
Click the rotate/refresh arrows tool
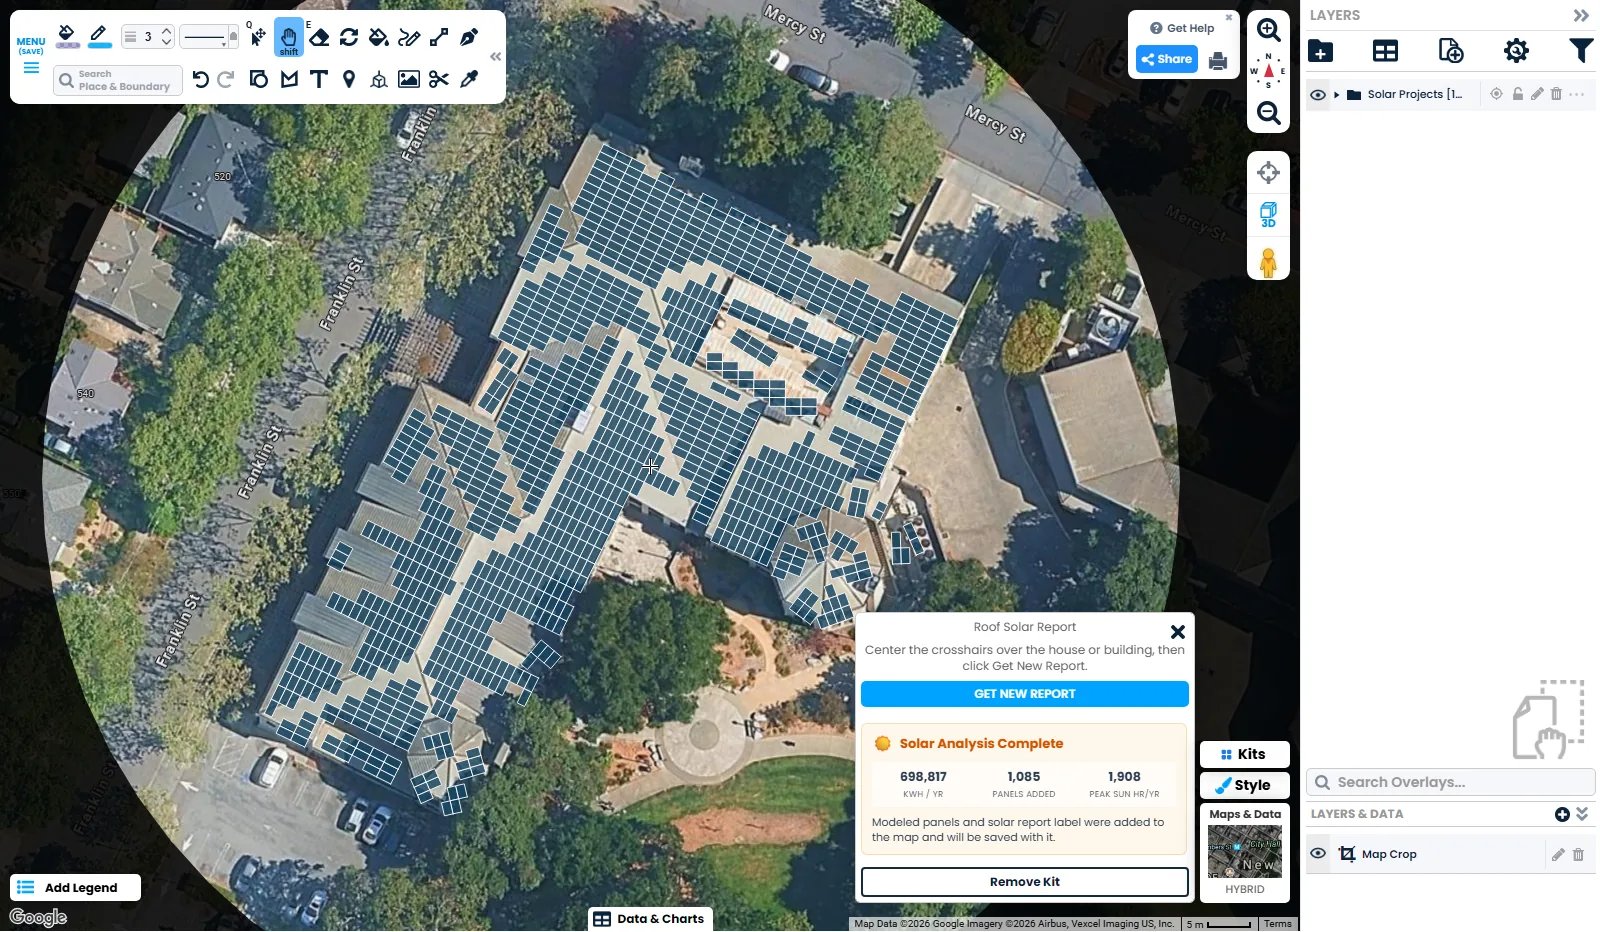point(349,37)
